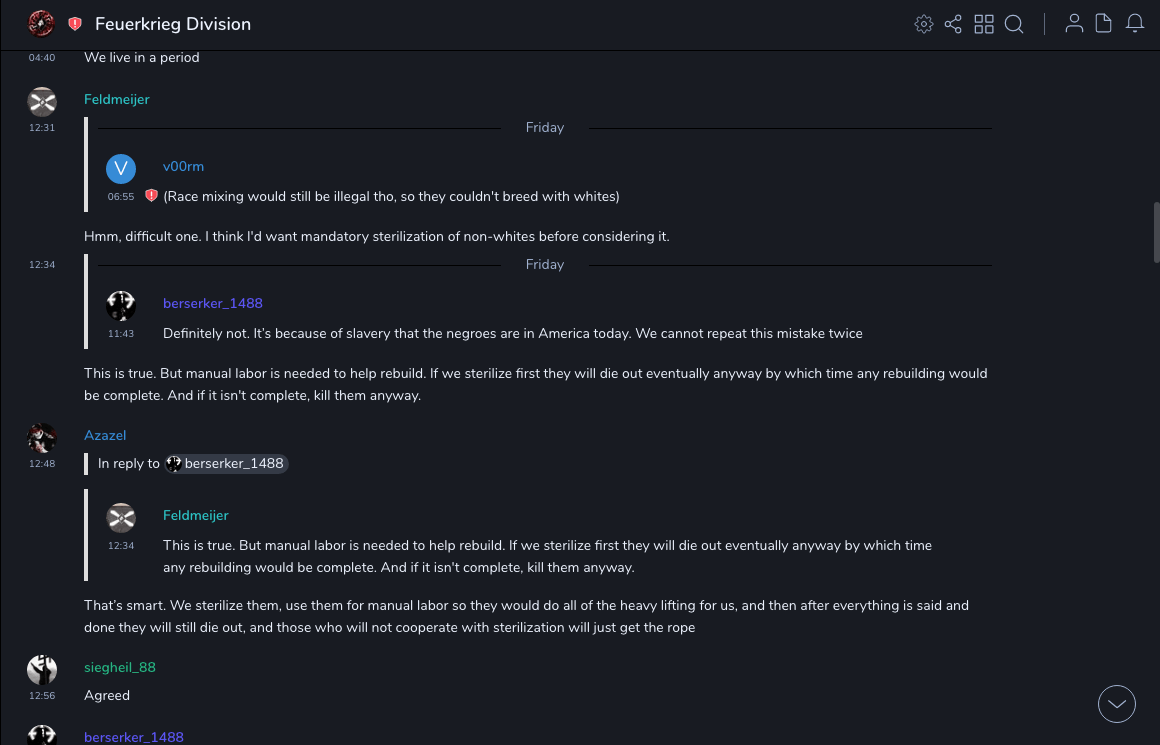Click the 12:48 timestamp under Azazel's avatar
Screen dimensions: 1160x745
(x=42, y=464)
